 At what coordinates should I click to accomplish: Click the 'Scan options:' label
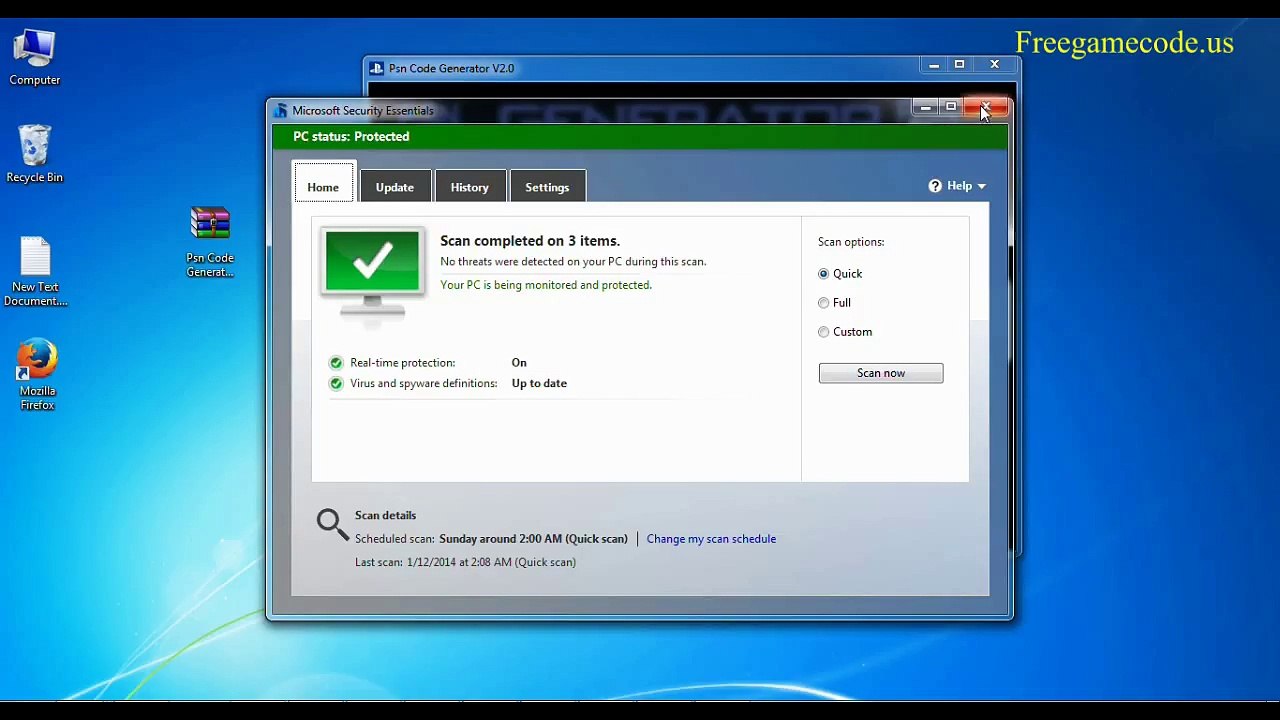pos(851,242)
